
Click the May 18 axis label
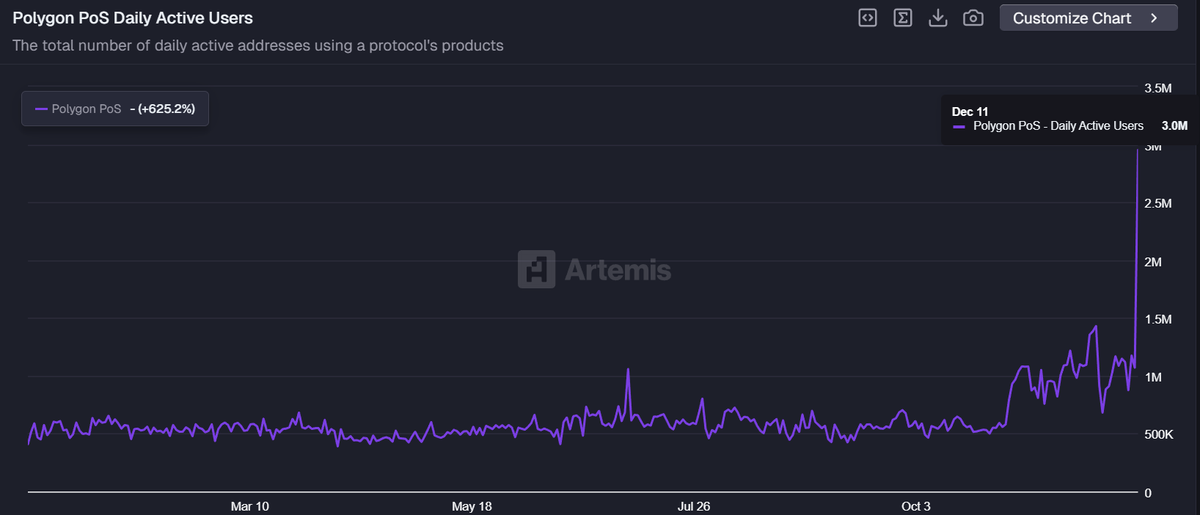(x=471, y=506)
